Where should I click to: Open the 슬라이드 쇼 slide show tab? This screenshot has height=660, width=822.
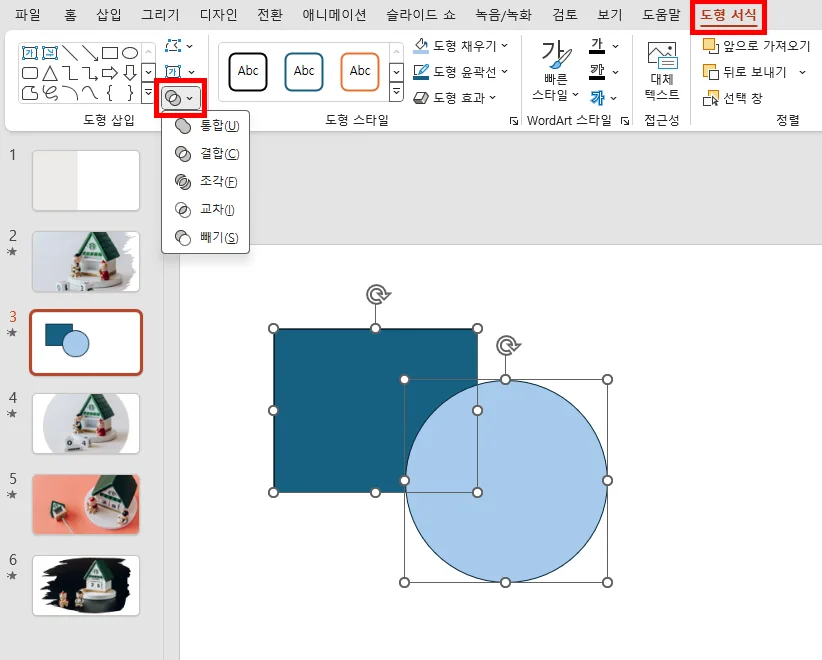[x=421, y=15]
